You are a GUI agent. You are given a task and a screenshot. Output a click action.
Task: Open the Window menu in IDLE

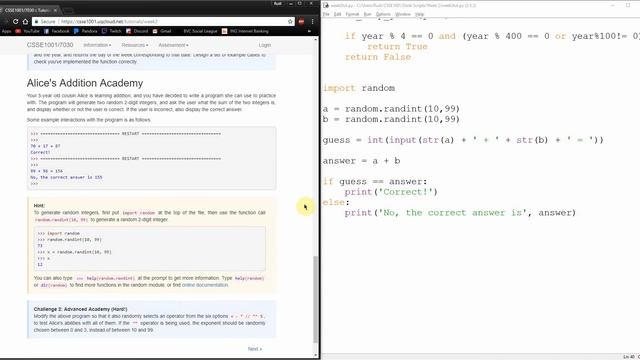(x=403, y=14)
